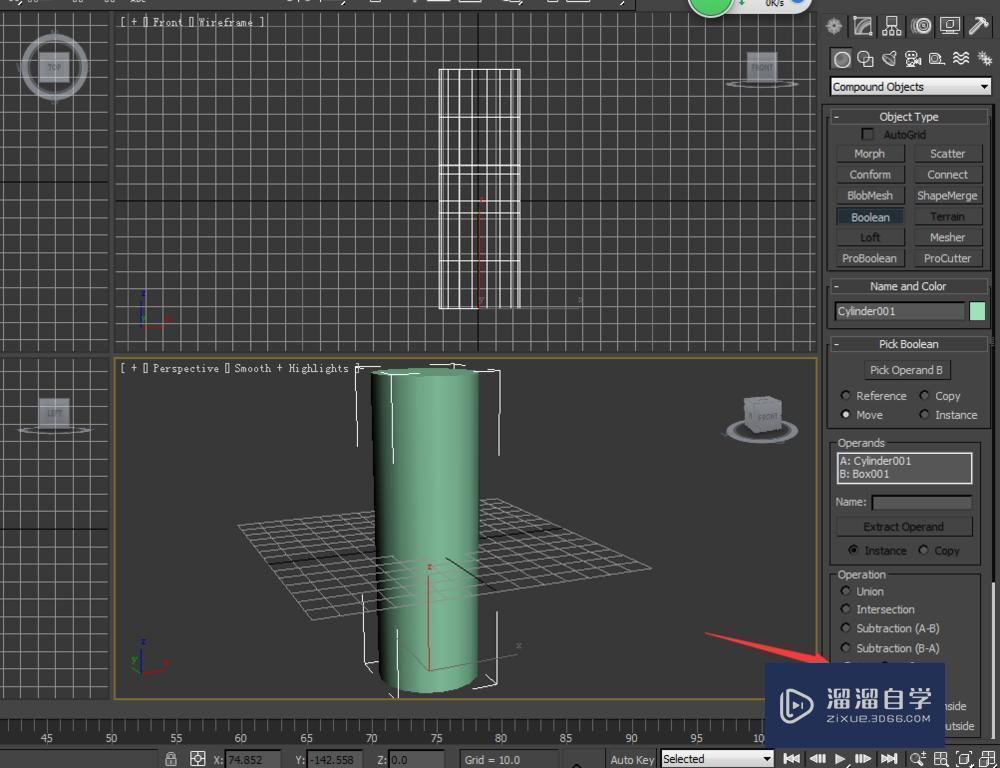
Task: Select the Cameras category icon
Action: [x=912, y=59]
